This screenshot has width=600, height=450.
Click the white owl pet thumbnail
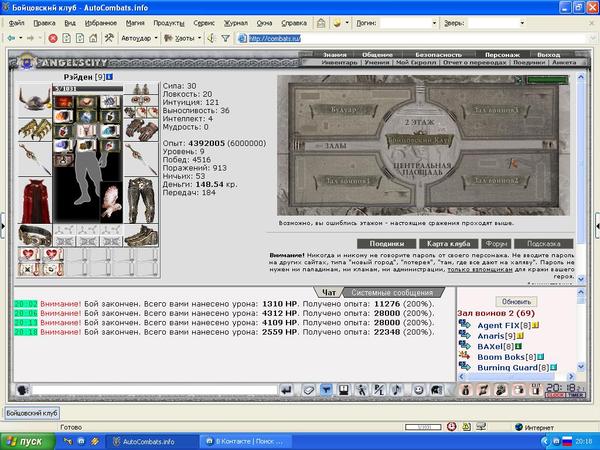(x=111, y=202)
